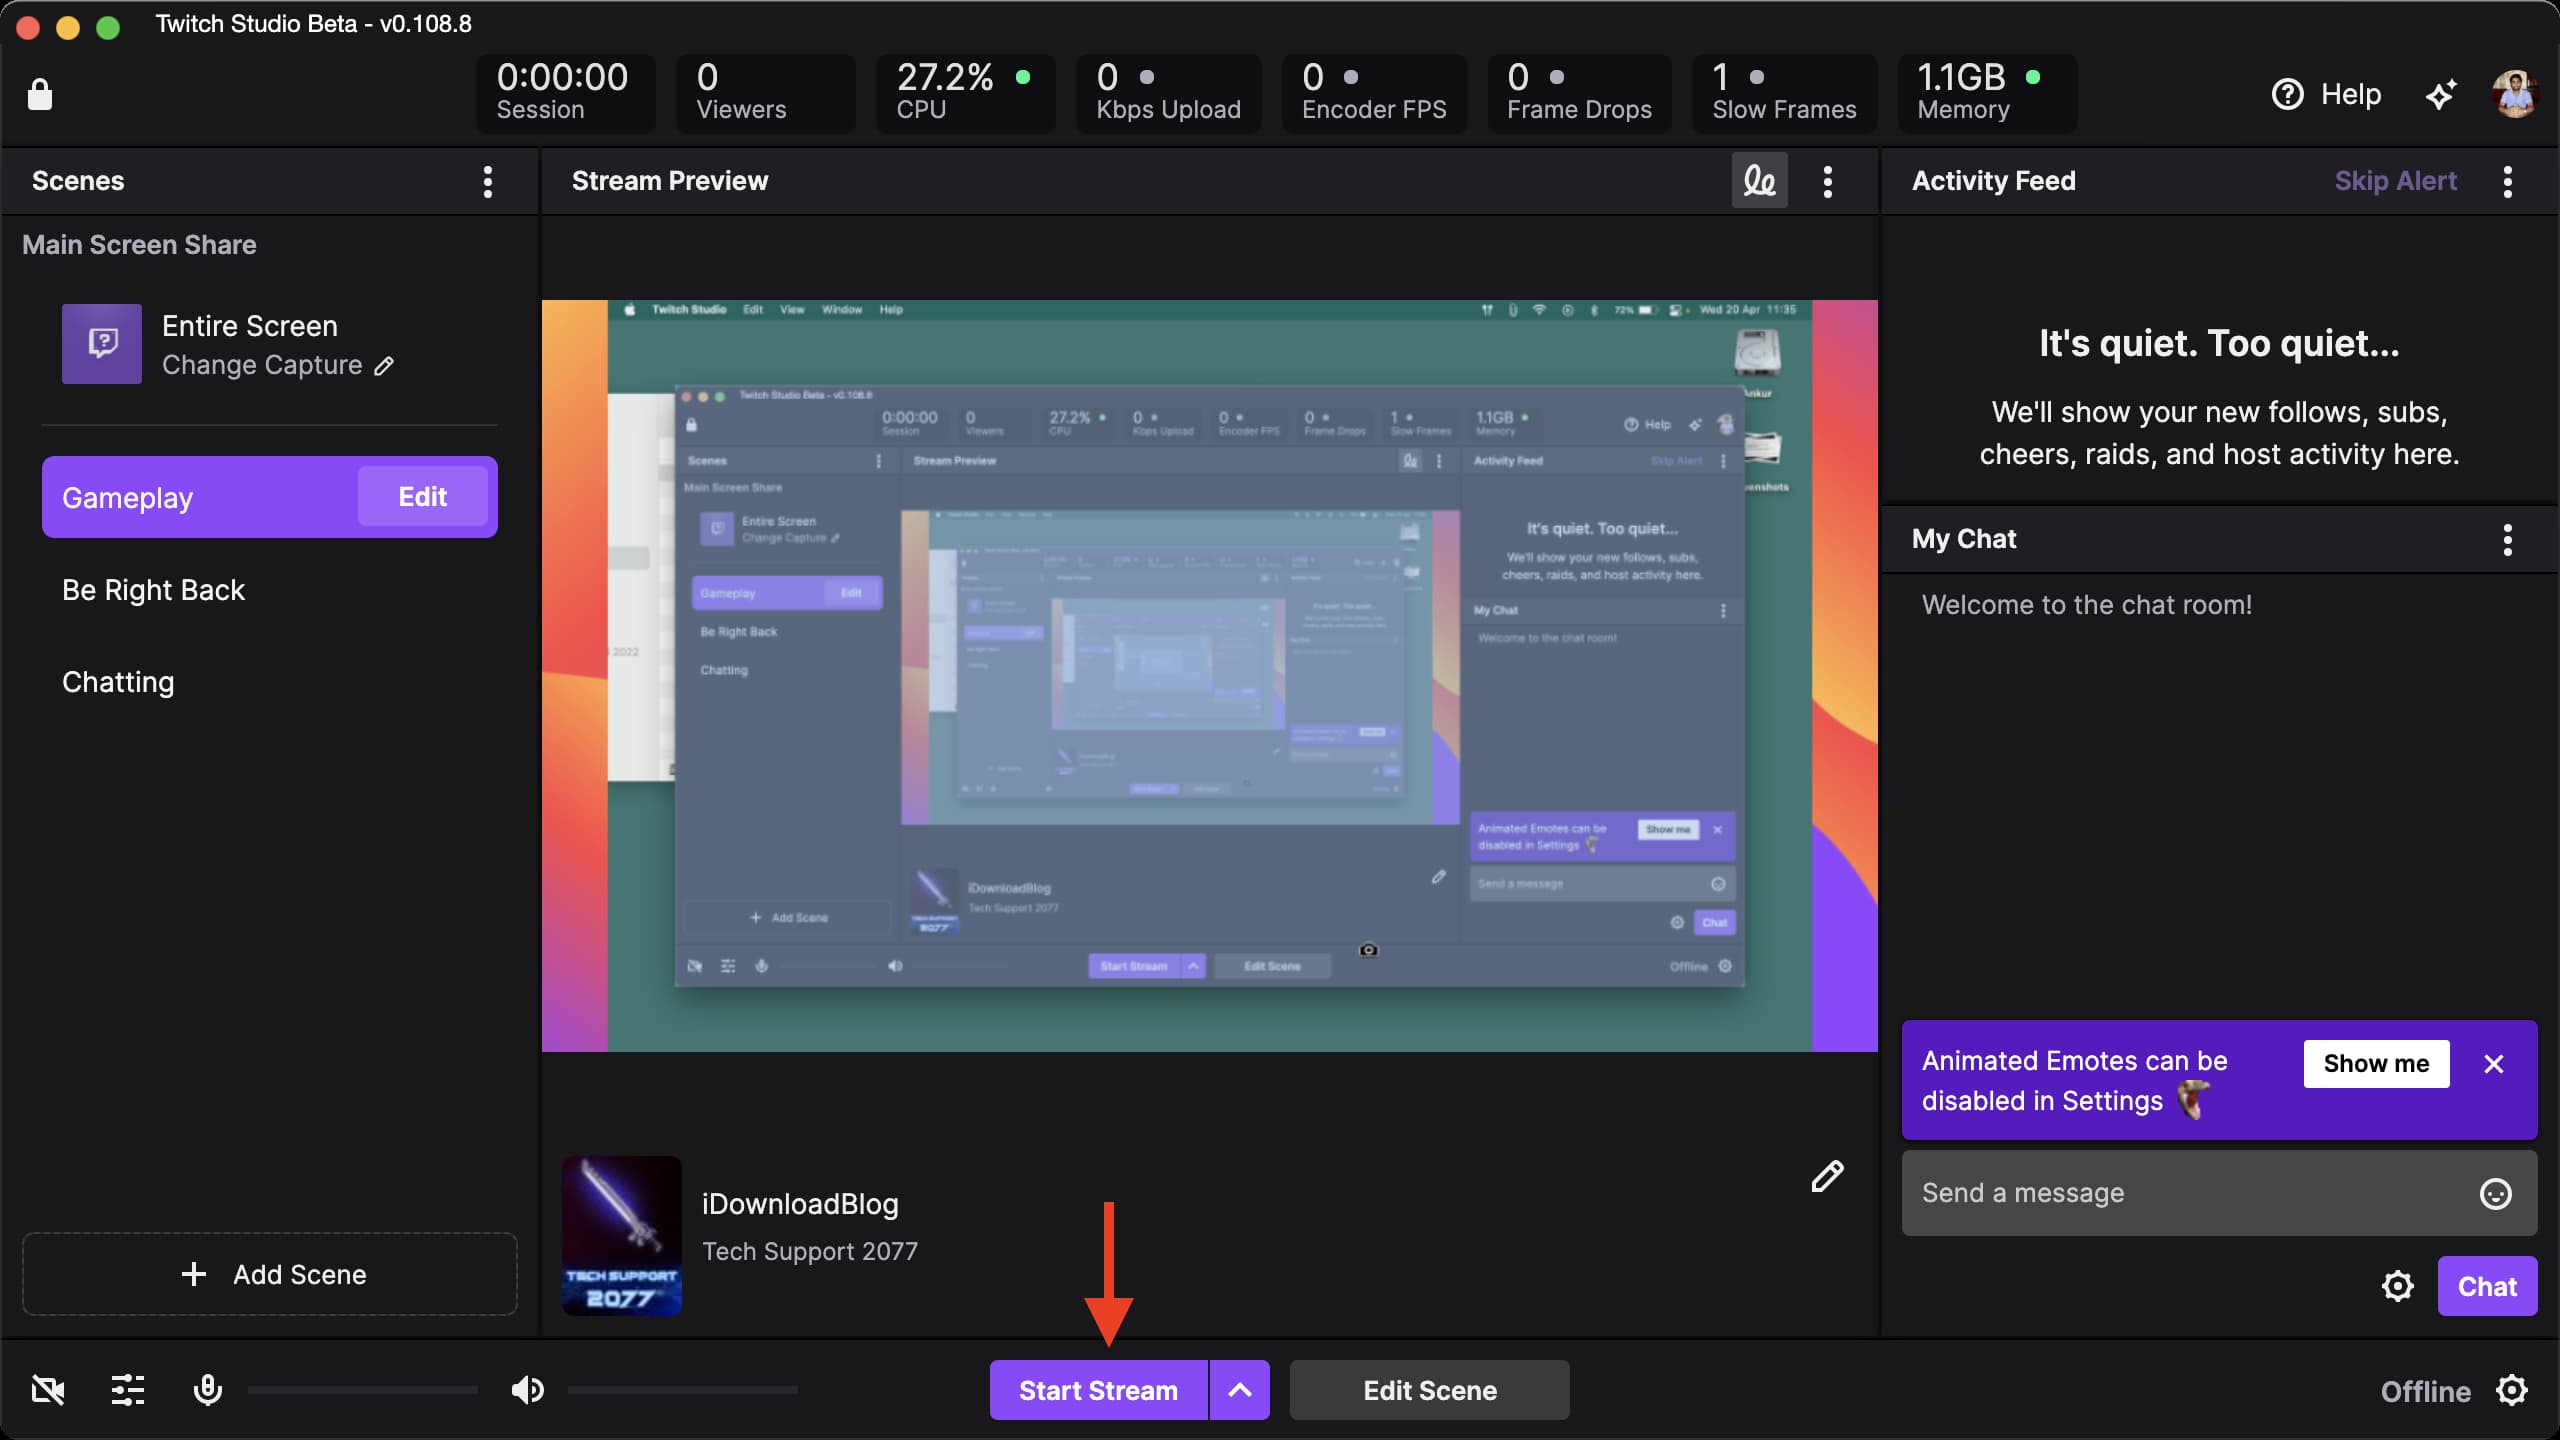The height and width of the screenshot is (1440, 2560).
Task: Click Skip Alert link
Action: coord(2395,181)
